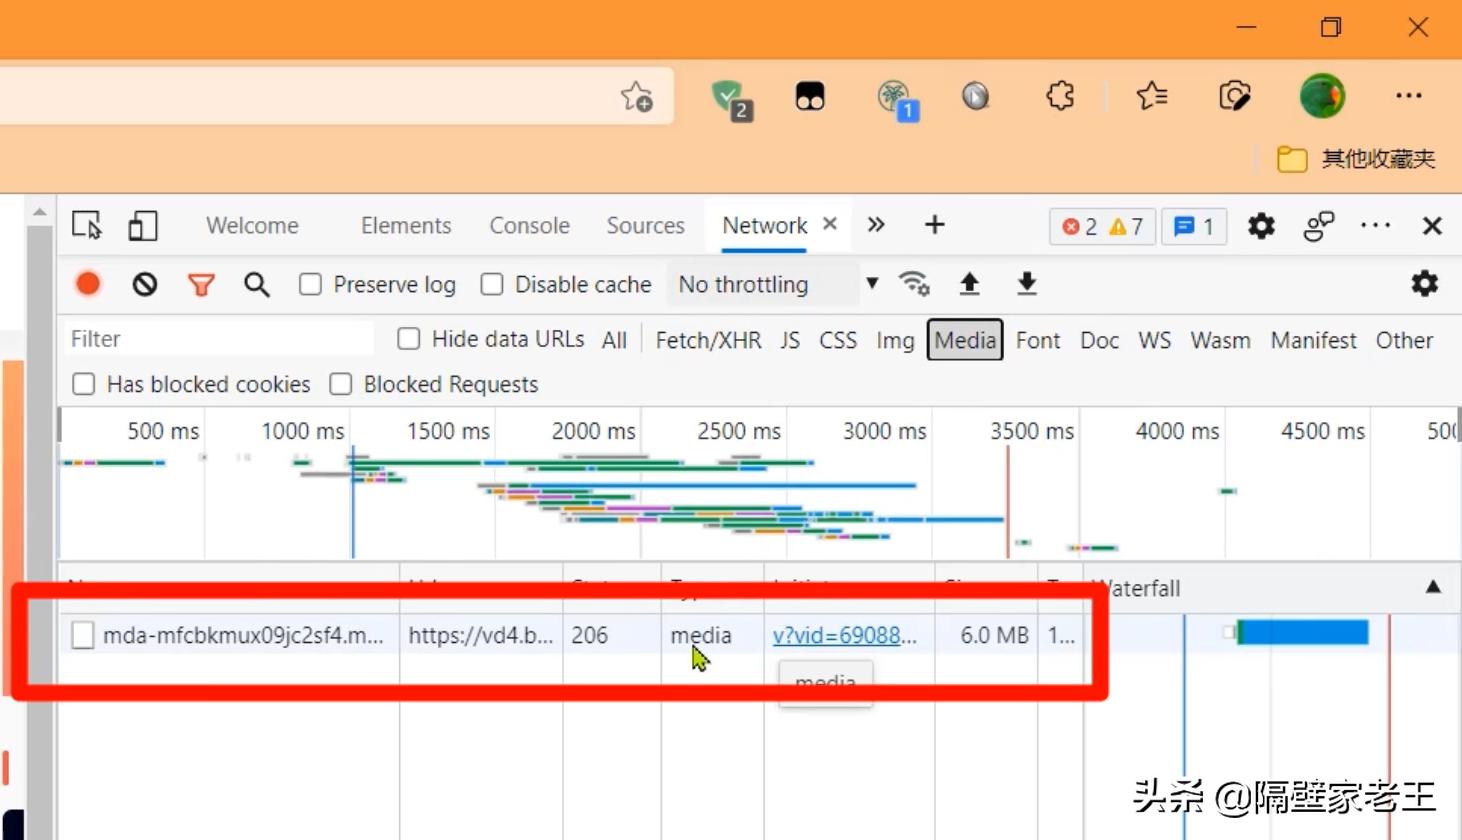Click the Filter text input
1462x840 pixels.
(219, 339)
